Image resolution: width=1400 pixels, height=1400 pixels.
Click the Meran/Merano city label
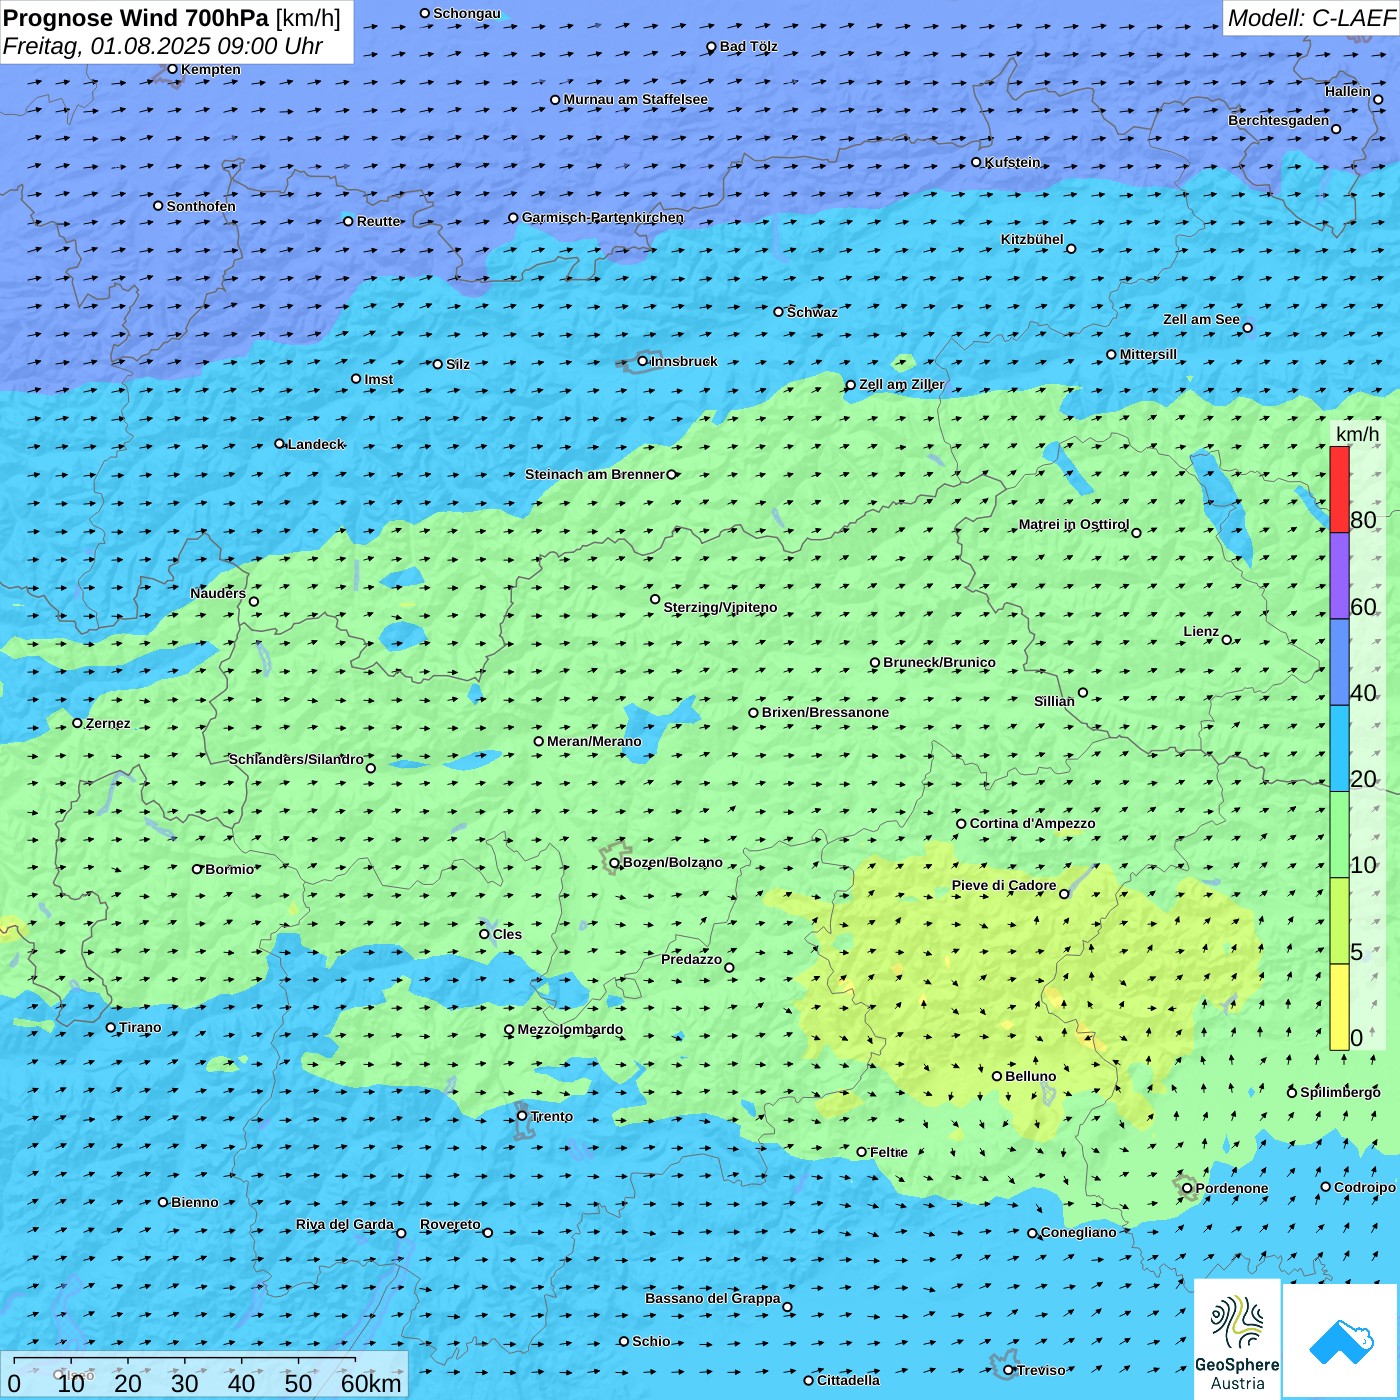coord(594,741)
